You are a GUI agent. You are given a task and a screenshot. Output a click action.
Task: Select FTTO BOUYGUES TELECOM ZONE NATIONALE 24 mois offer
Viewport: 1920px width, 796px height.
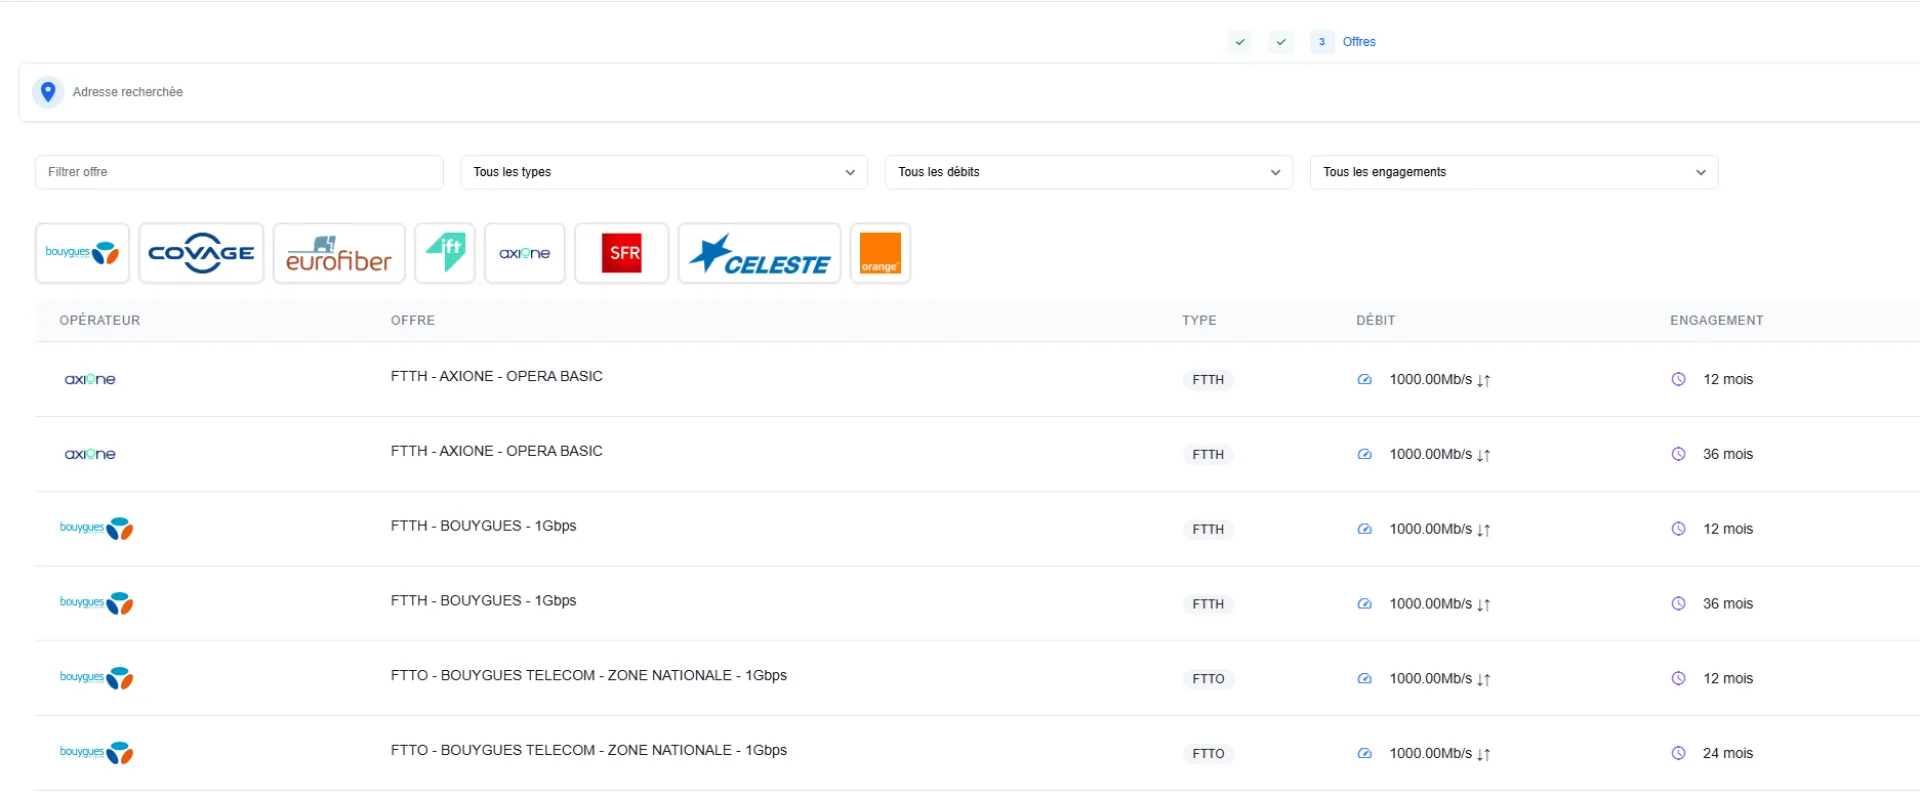pos(589,750)
